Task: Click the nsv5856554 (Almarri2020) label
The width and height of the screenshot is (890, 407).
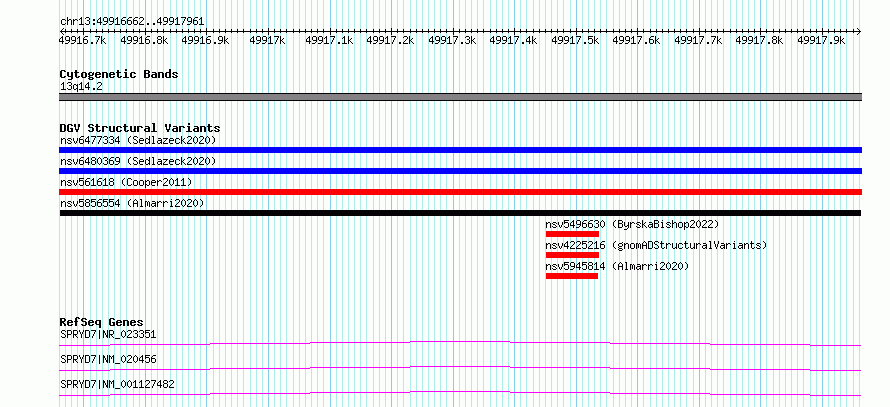Action: click(132, 203)
